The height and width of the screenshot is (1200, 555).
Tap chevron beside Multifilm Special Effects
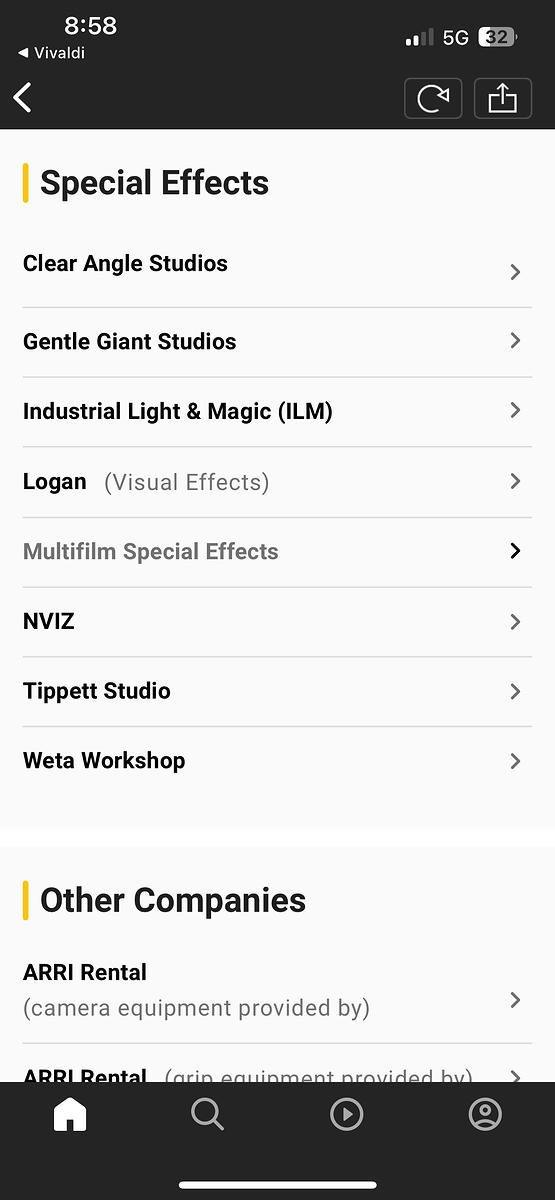[x=515, y=551]
